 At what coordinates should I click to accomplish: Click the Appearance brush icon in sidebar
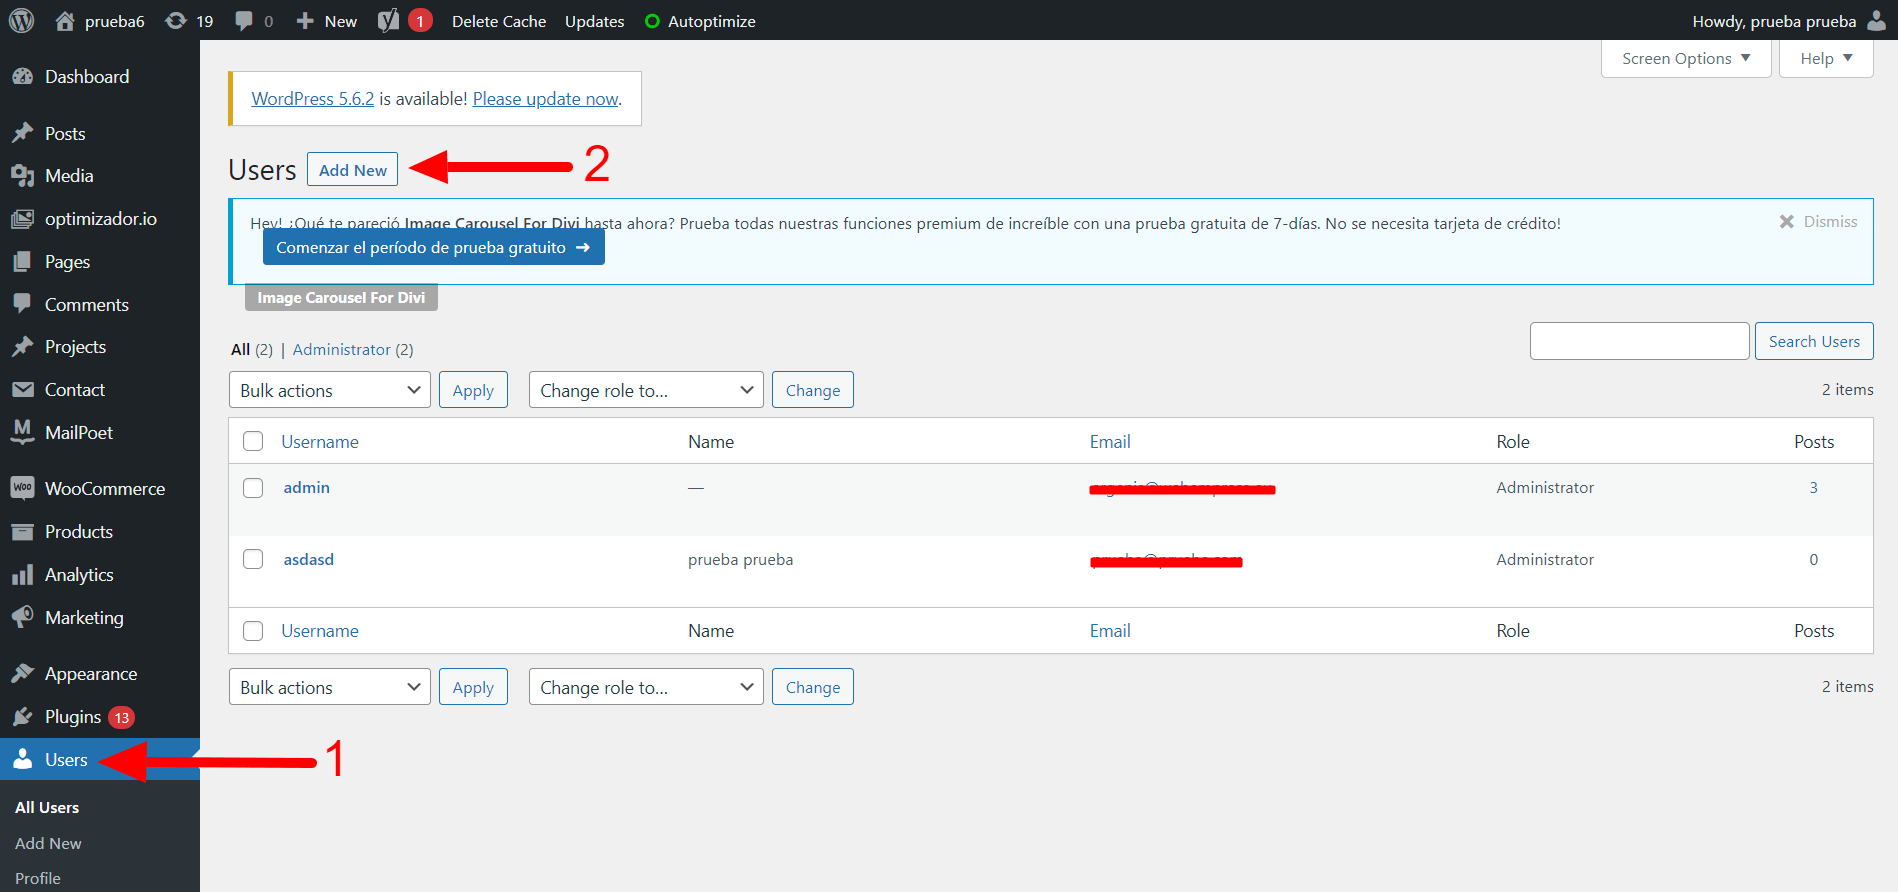(22, 674)
